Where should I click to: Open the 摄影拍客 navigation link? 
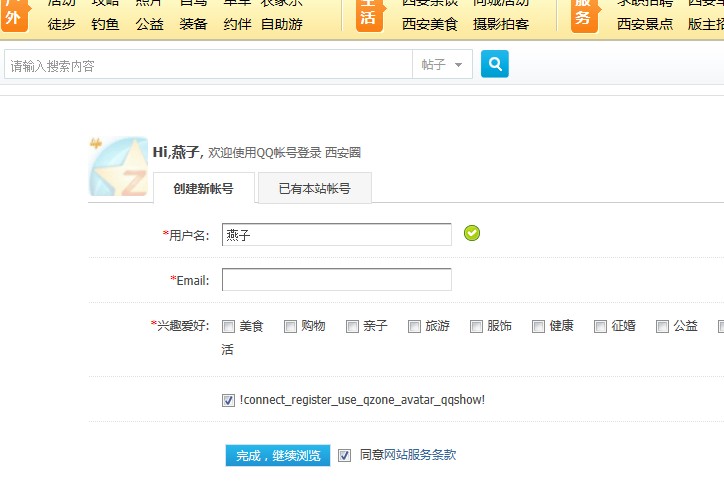pyautogui.click(x=501, y=24)
